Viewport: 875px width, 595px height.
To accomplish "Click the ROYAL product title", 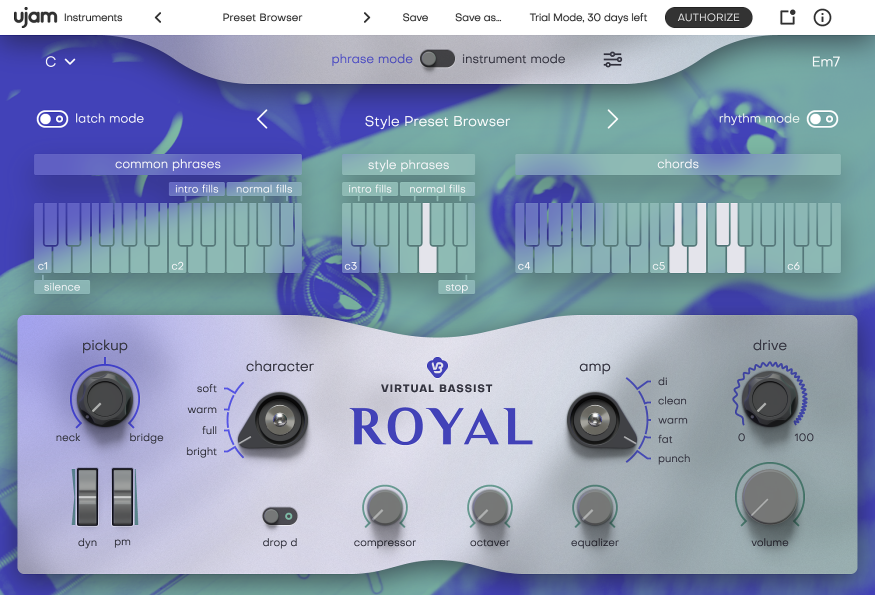I will [441, 427].
